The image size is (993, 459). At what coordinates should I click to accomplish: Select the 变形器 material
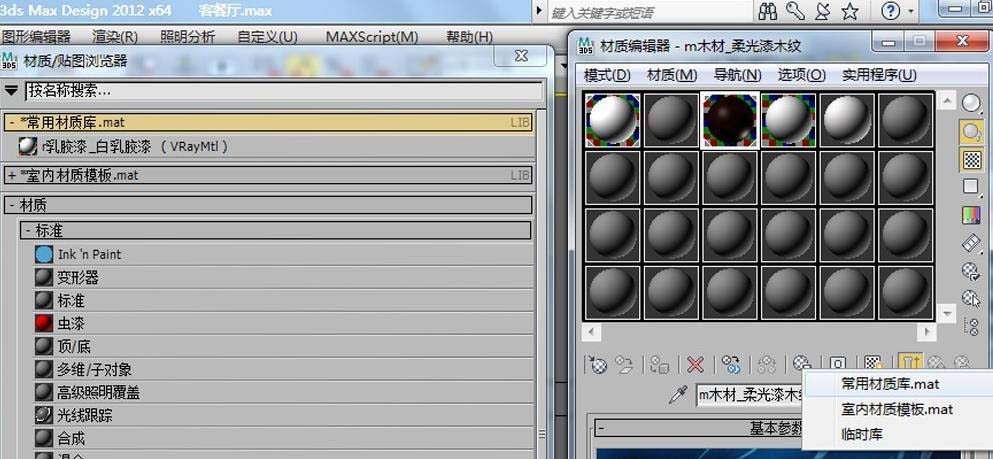(284, 277)
